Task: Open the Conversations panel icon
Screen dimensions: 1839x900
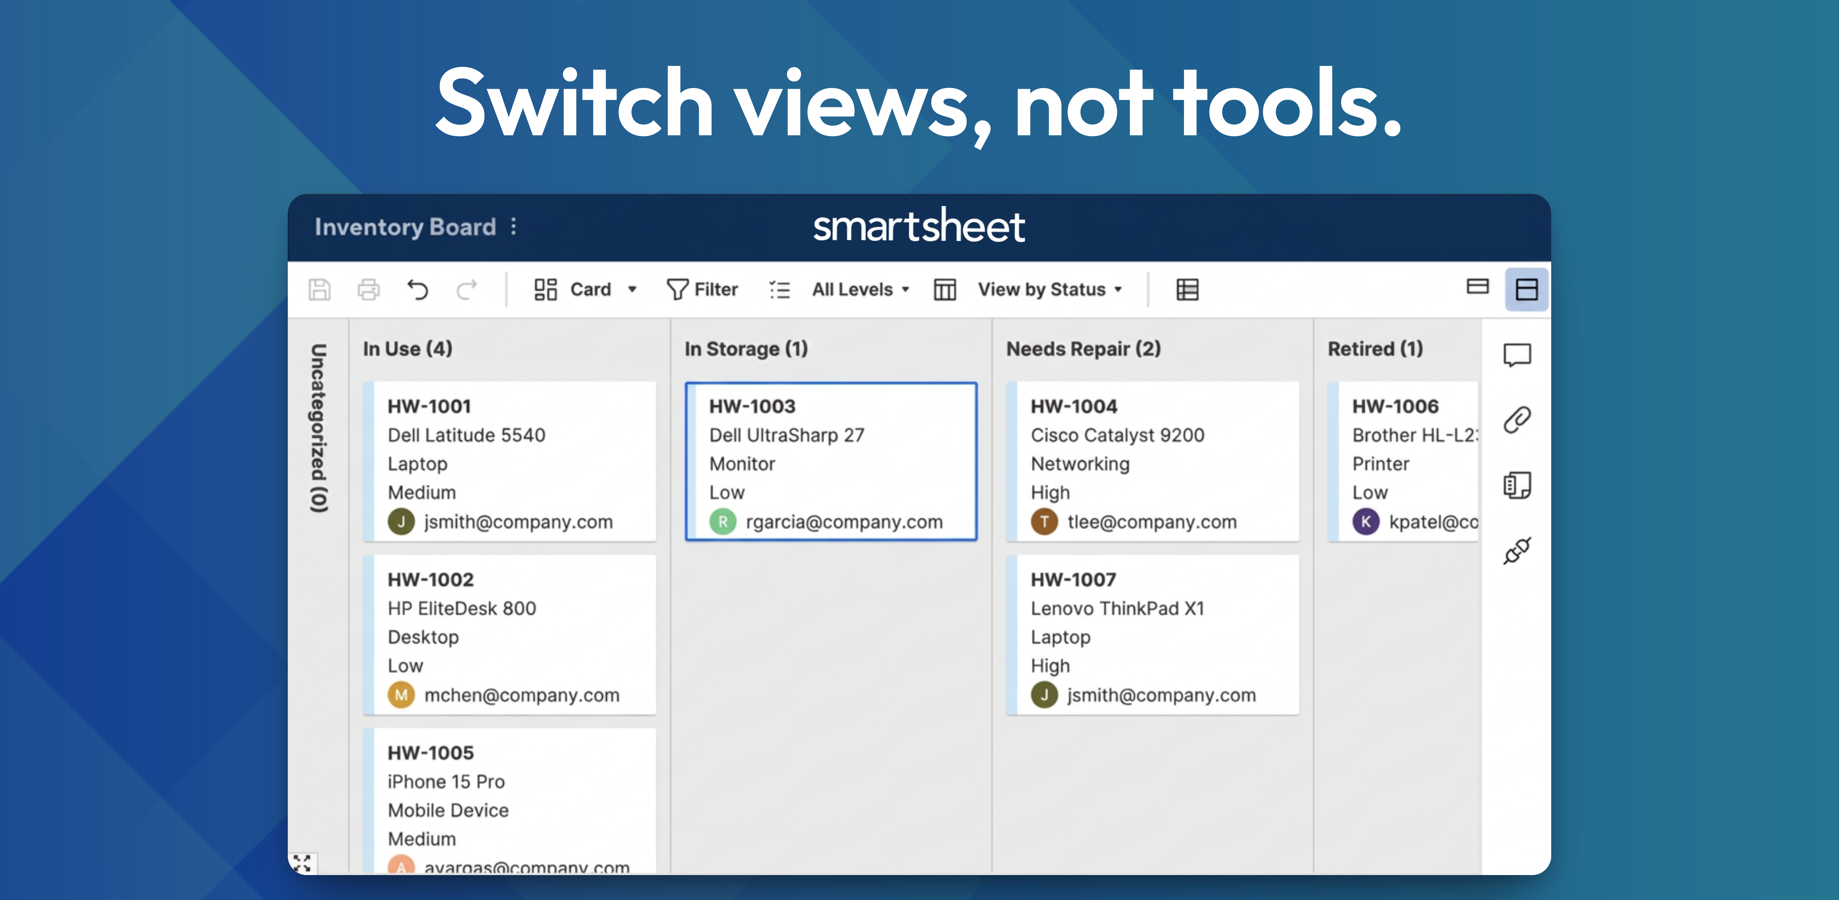Action: coord(1517,355)
